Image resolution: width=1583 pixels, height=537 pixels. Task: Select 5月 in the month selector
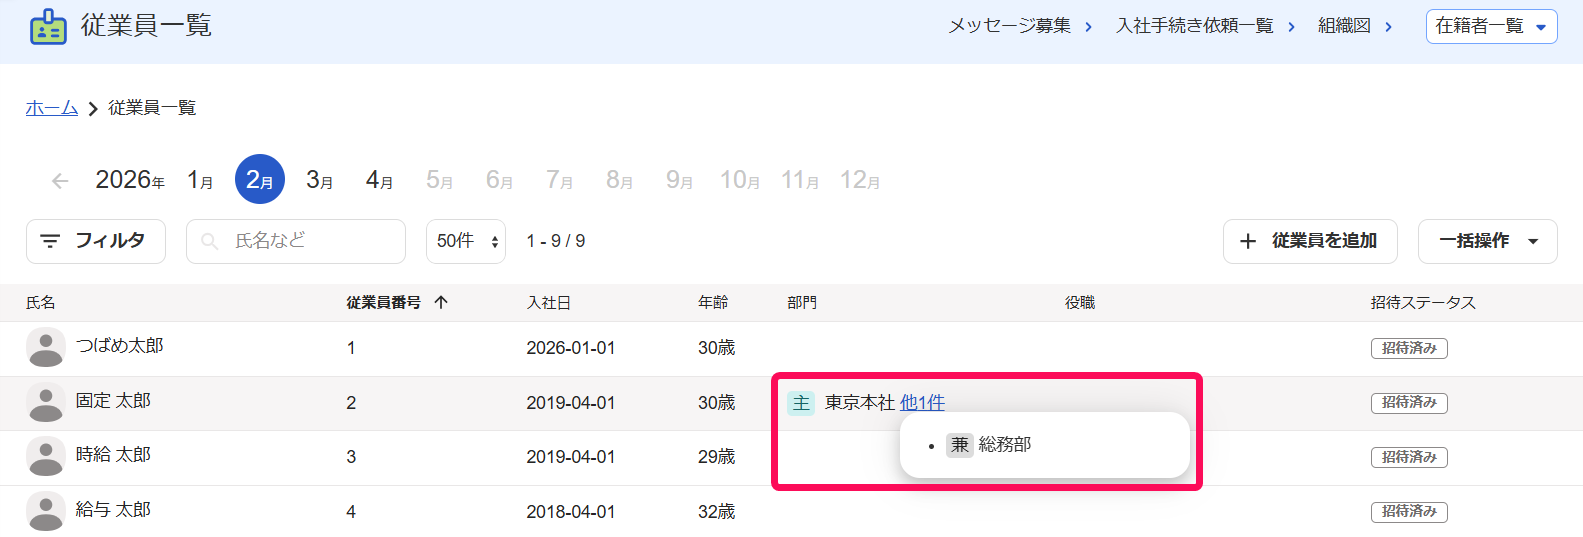(x=440, y=180)
